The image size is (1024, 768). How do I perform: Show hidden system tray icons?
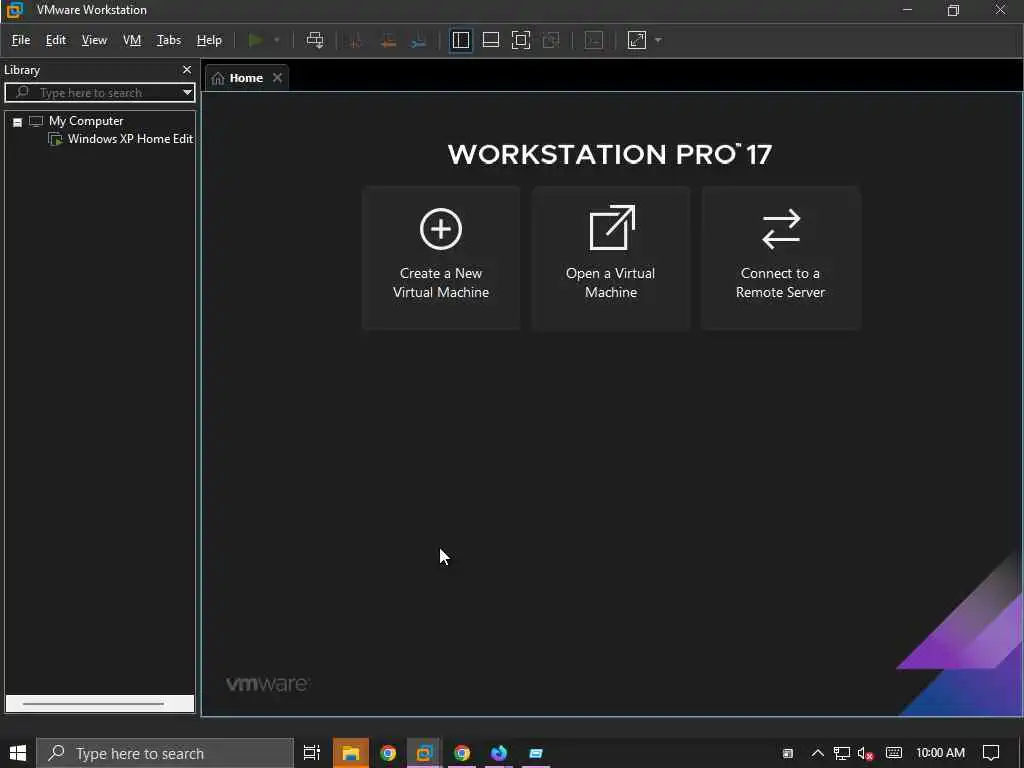(x=818, y=753)
